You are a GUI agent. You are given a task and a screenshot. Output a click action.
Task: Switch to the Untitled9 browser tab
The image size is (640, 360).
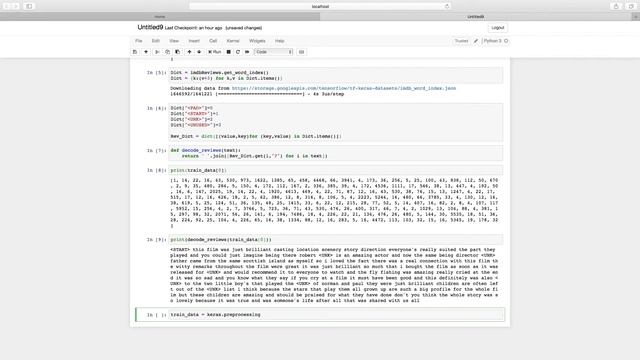[476, 17]
